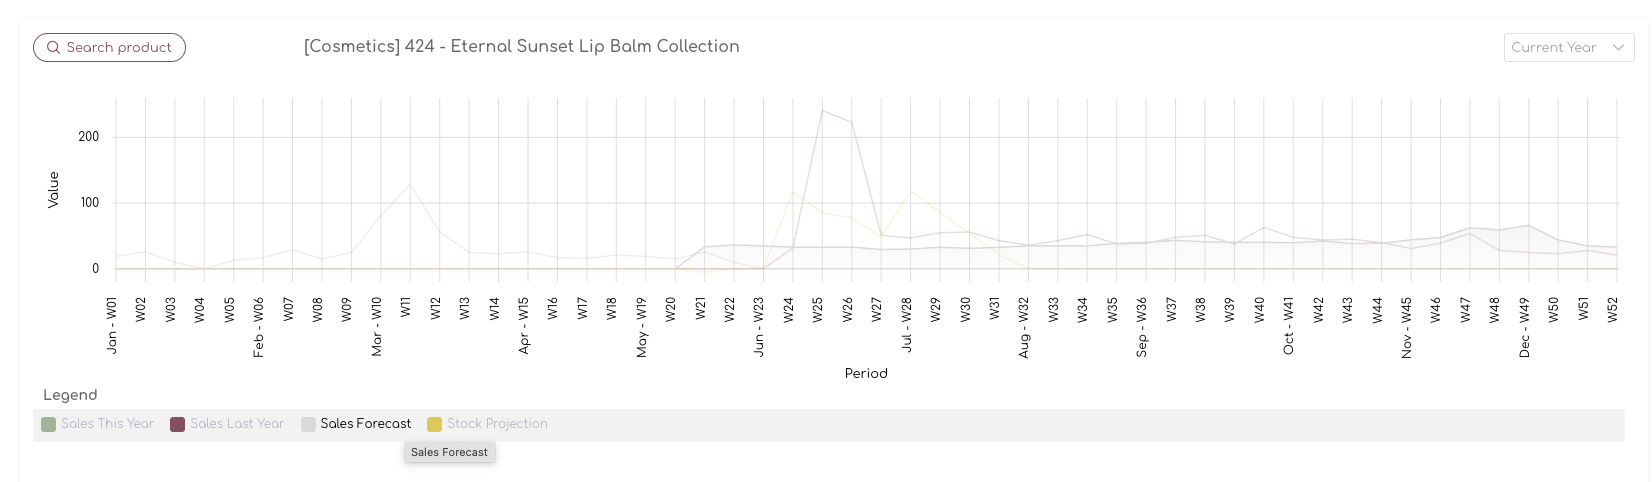This screenshot has height=482, width=1652.
Task: Click the W11 sales peak on the chart
Action: coord(410,184)
